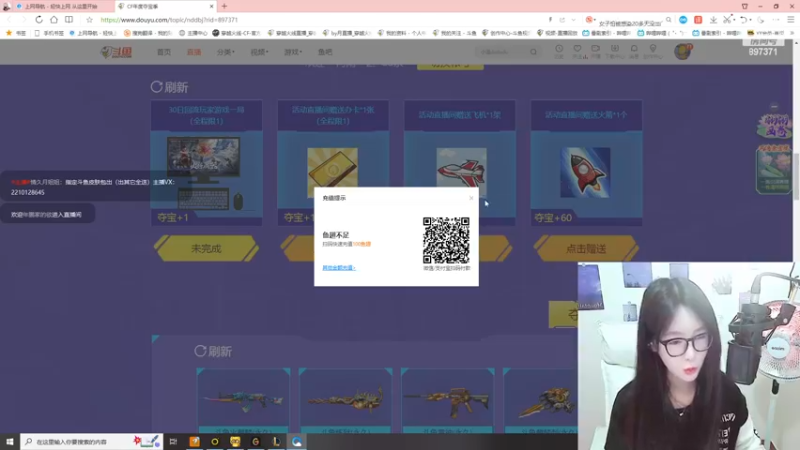Click the Douyu search magnifier icon
800x450 pixels.
[533, 52]
